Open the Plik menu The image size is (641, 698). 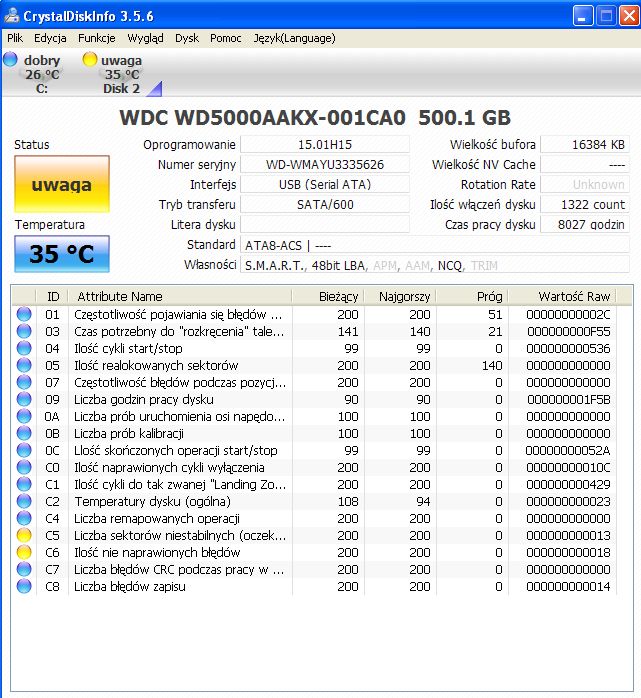pyautogui.click(x=15, y=38)
